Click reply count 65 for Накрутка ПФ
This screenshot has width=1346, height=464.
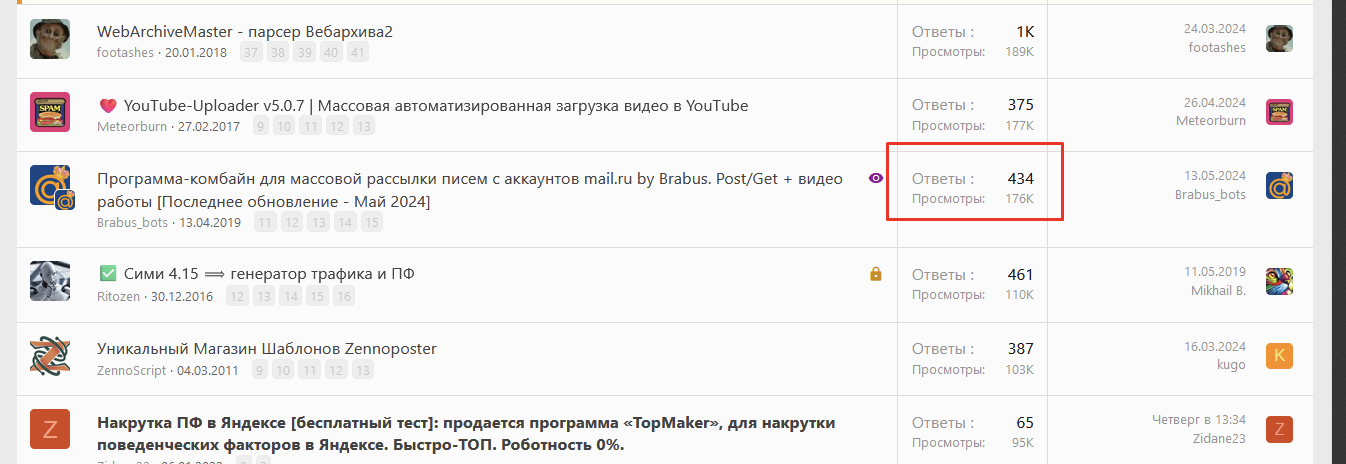pos(1026,423)
